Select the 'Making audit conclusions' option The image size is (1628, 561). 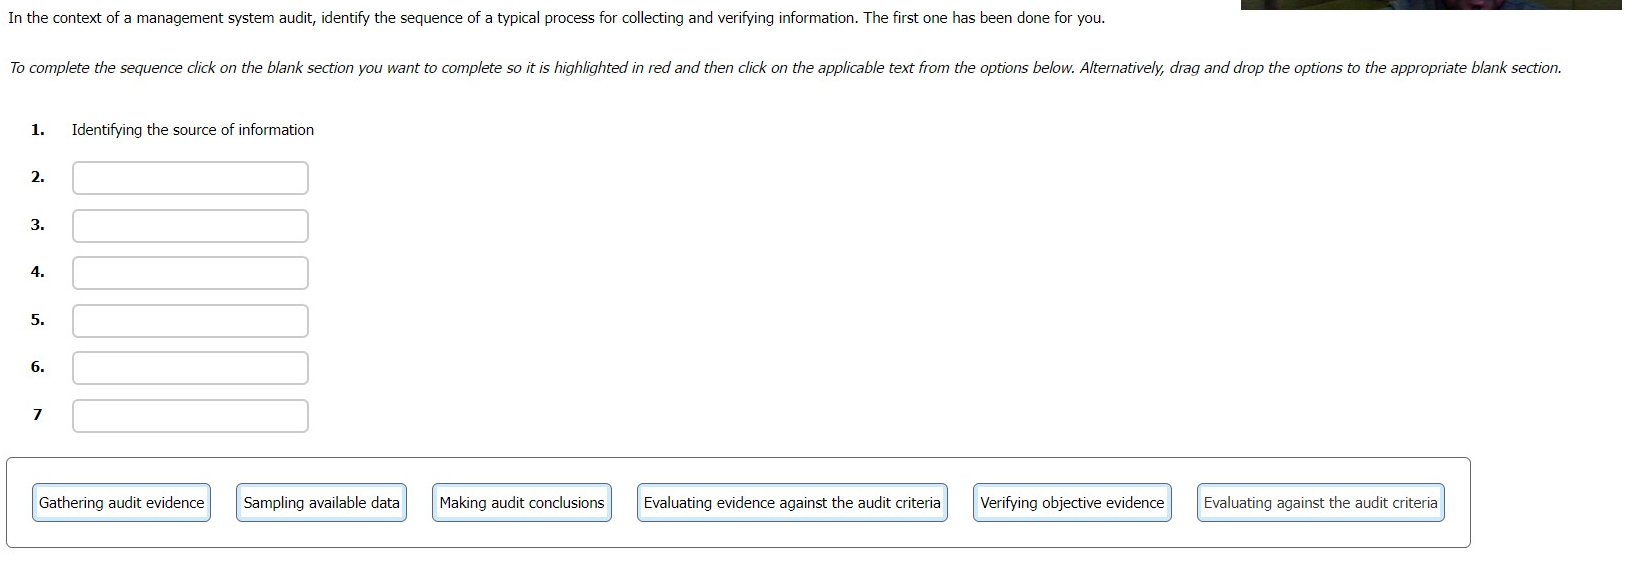522,503
